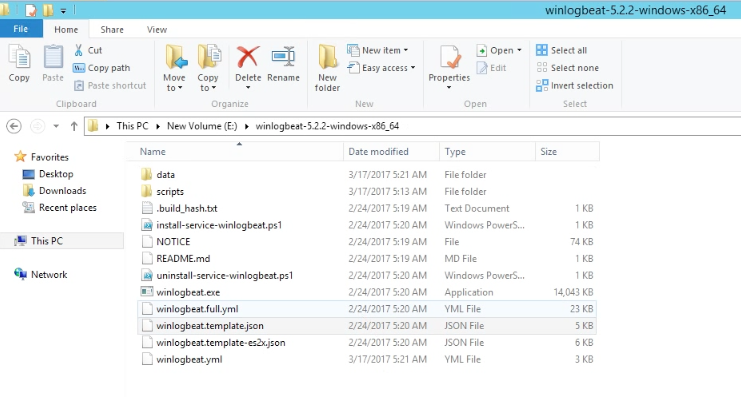This screenshot has height=397, width=741.
Task: Click This PC in address breadcrumb
Action: tap(132, 126)
